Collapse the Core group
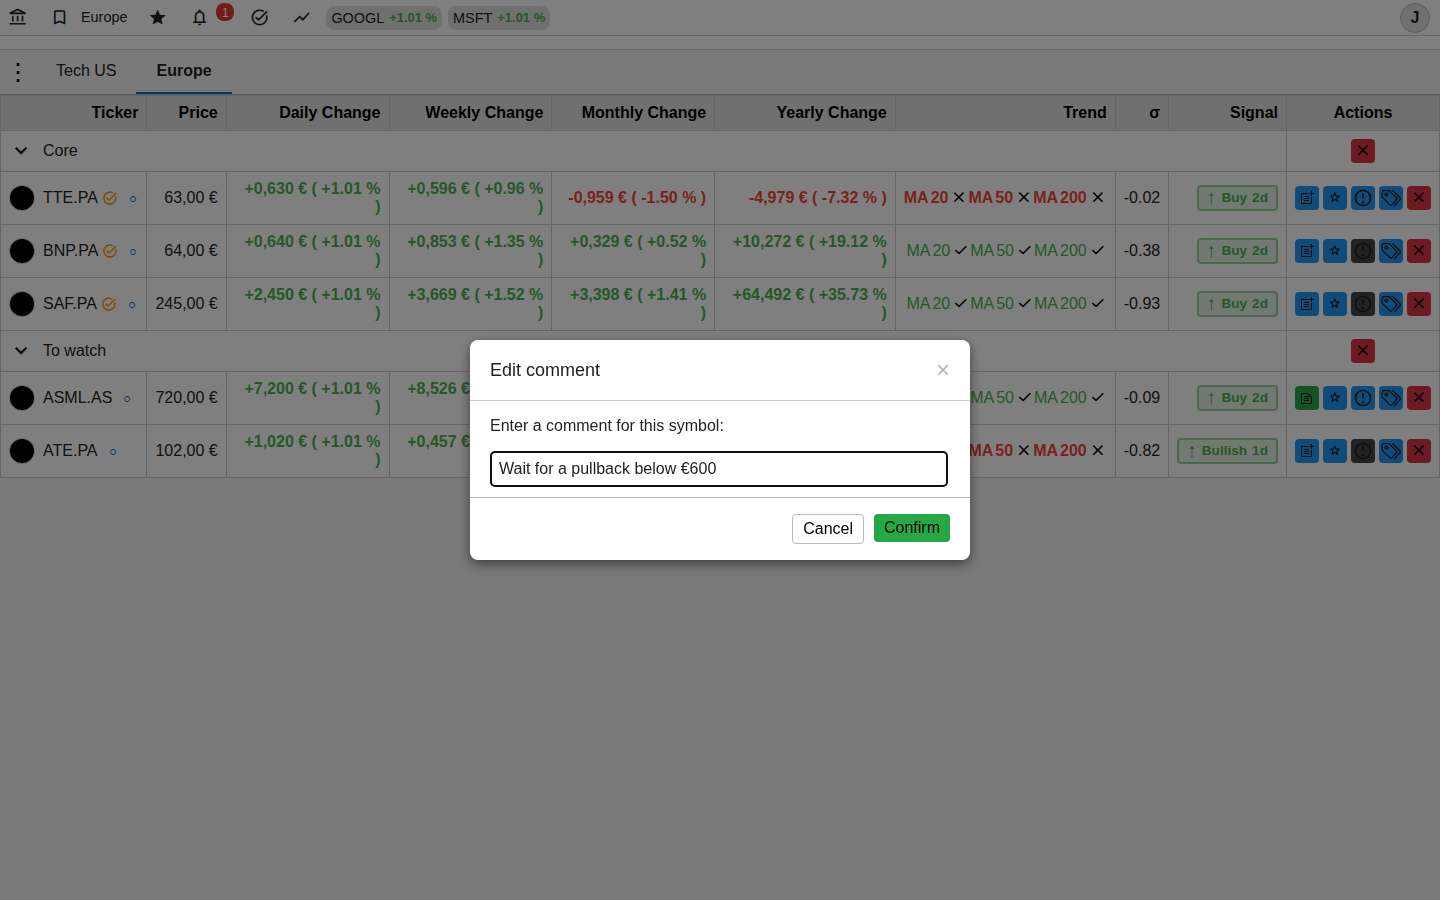Screen dimensions: 1440x900 [x=21, y=151]
